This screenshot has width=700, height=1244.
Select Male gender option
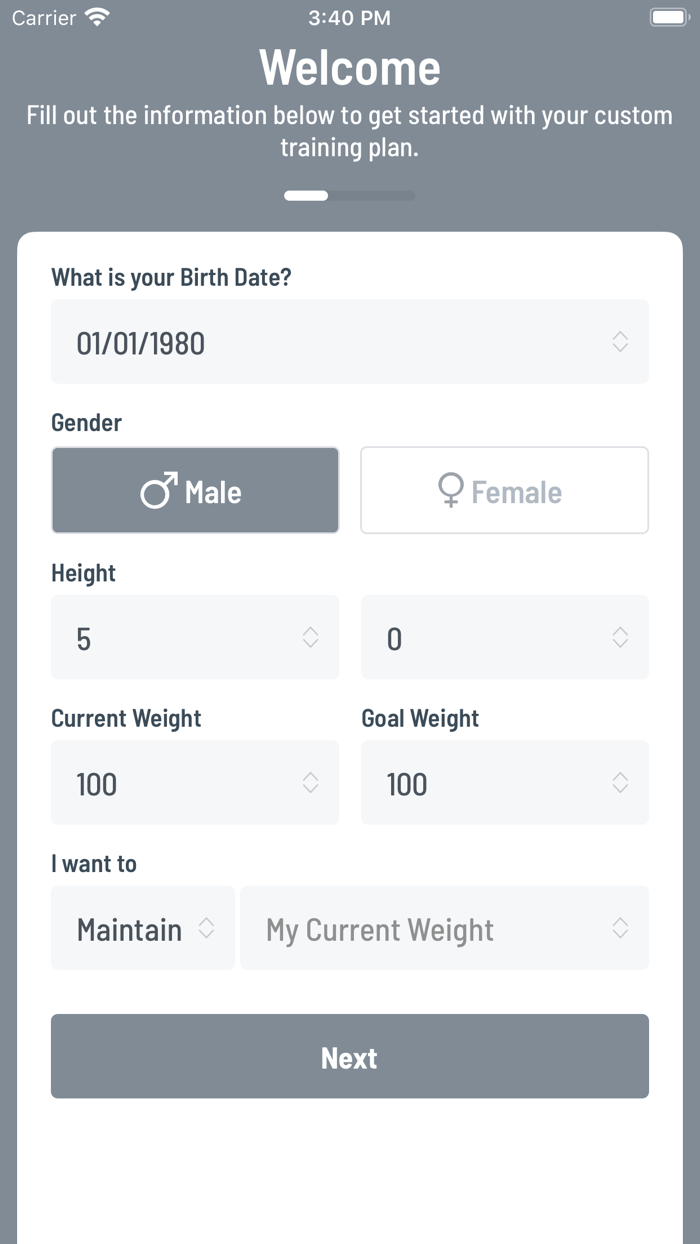coord(195,490)
